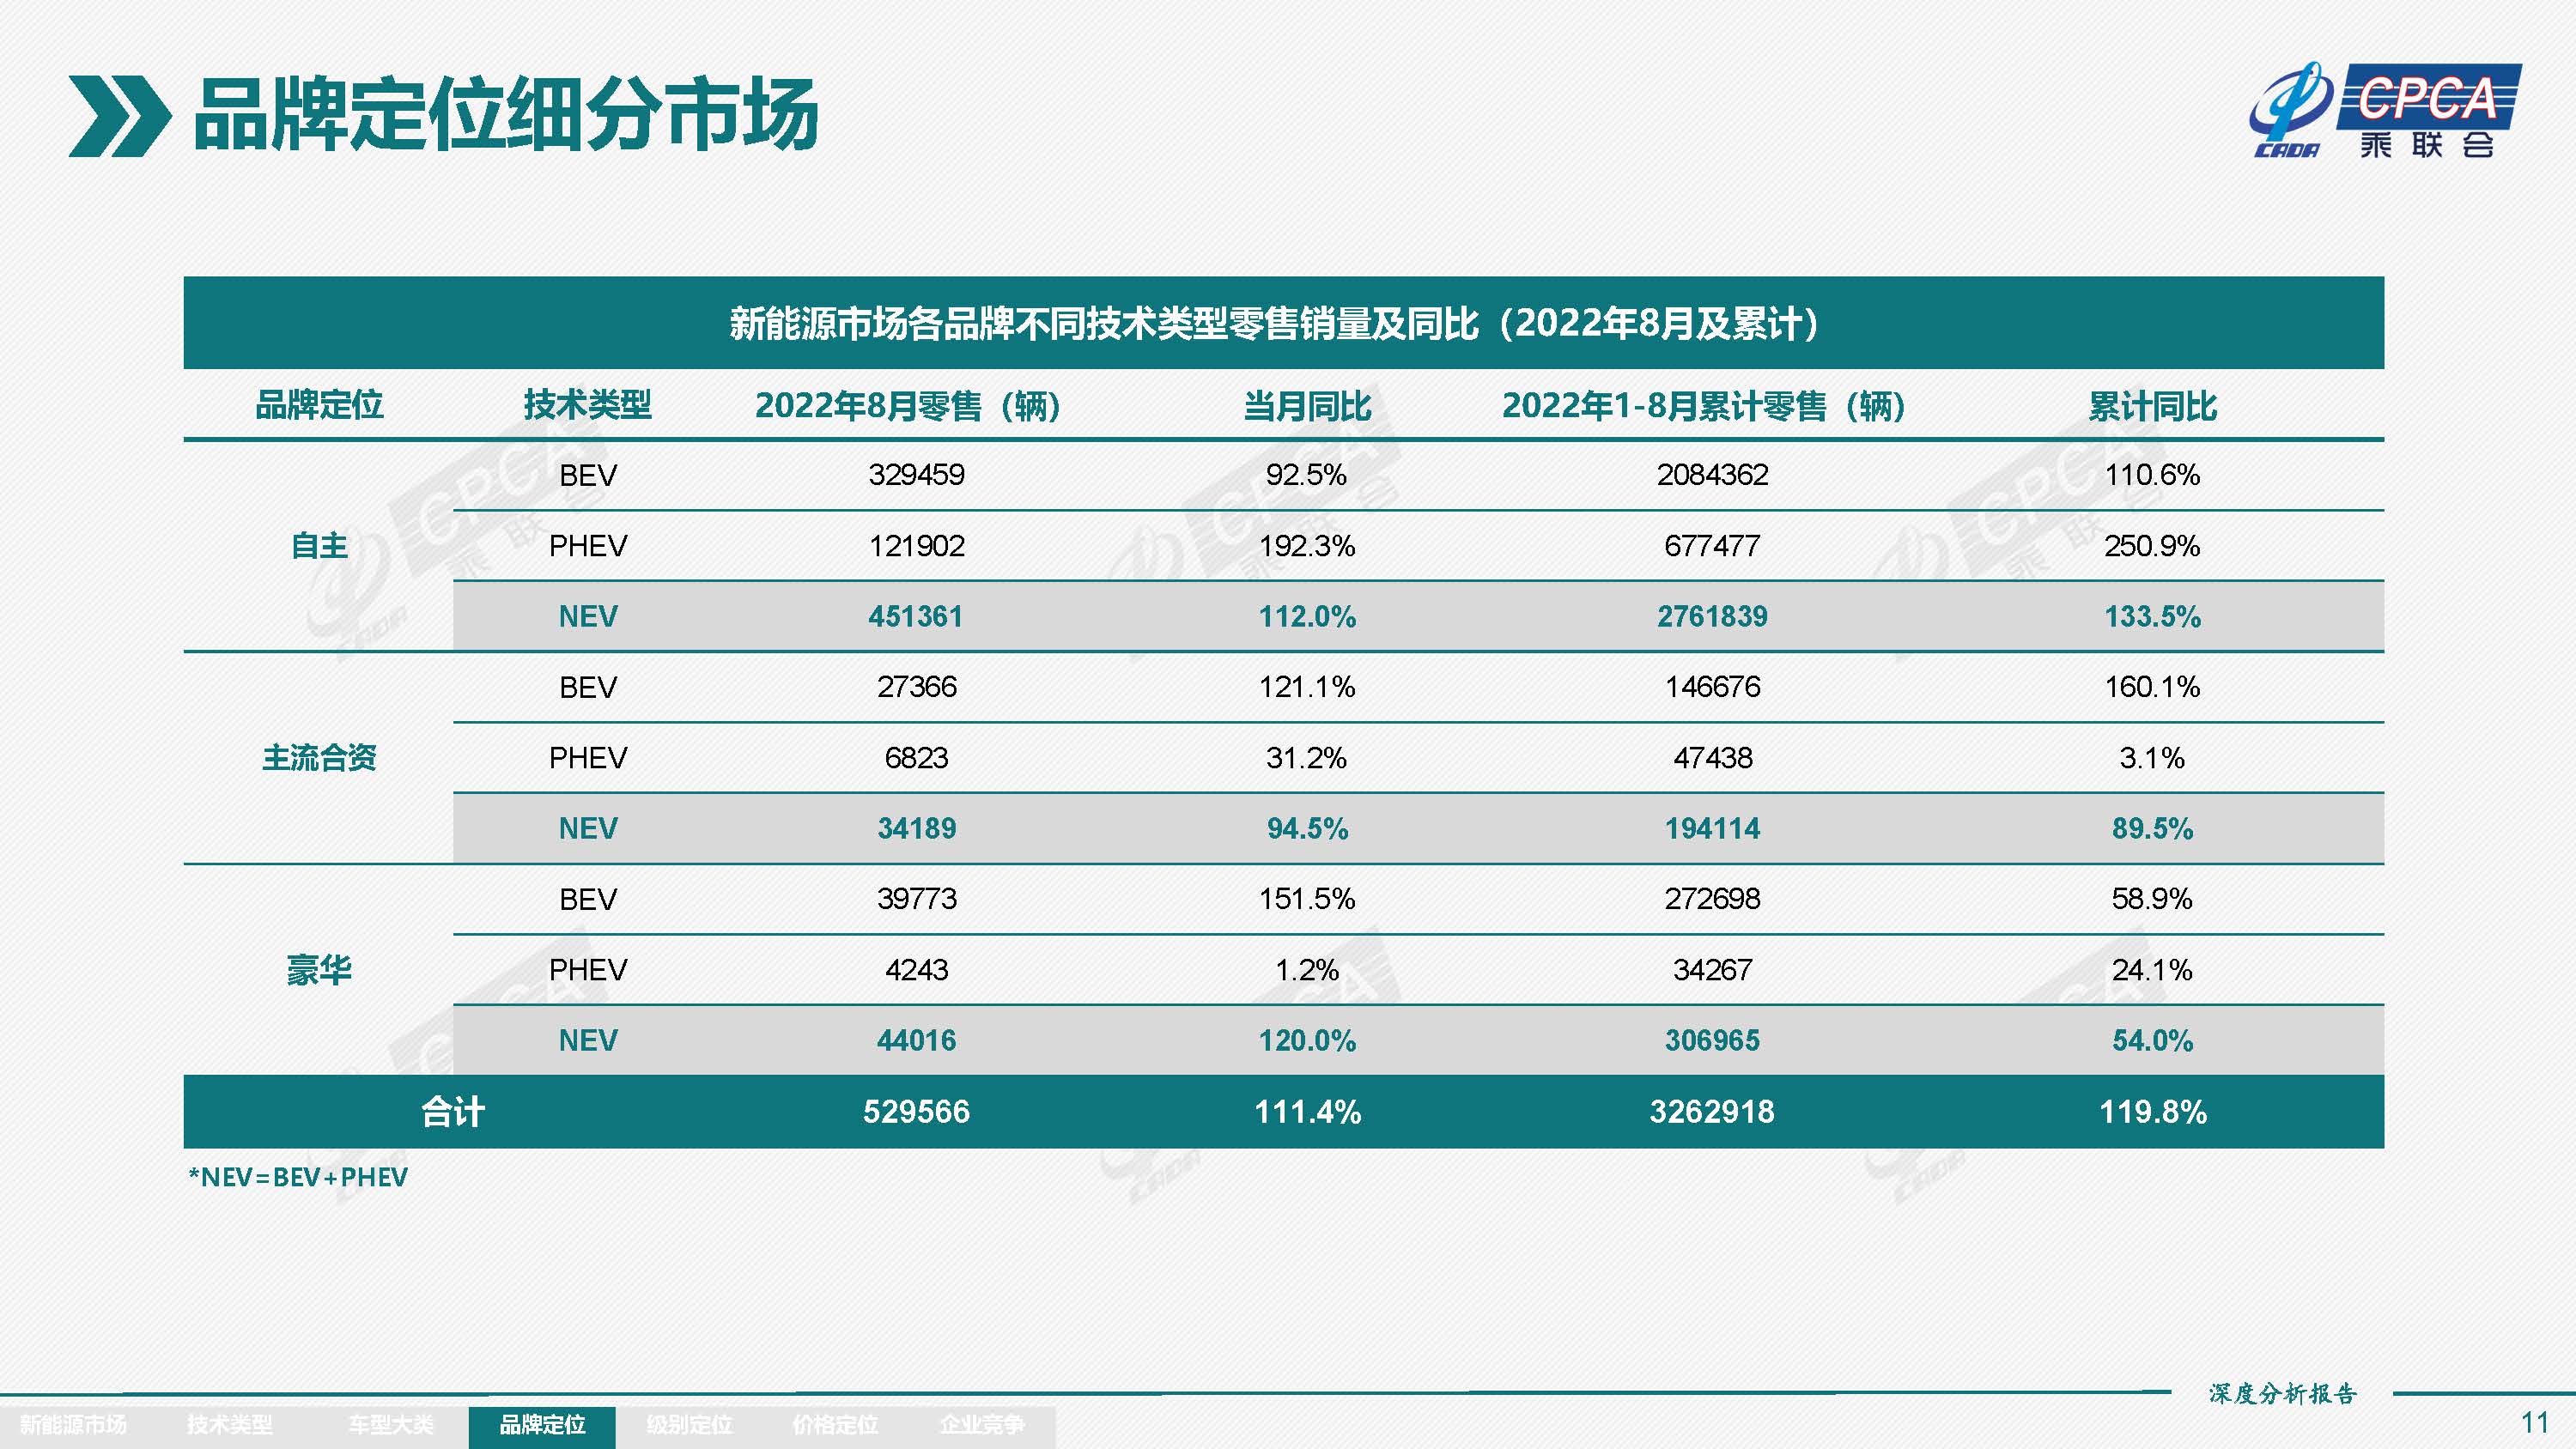Select the 2022年1-8月累计零售 column header

point(1704,405)
